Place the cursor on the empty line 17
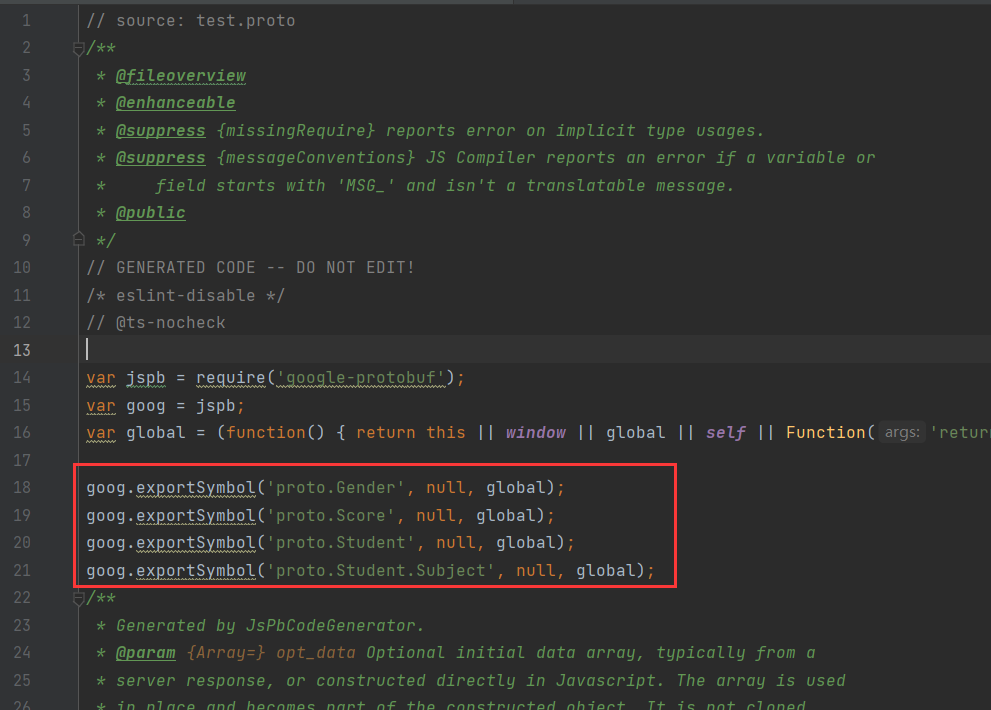The height and width of the screenshot is (710, 991). (x=535, y=460)
